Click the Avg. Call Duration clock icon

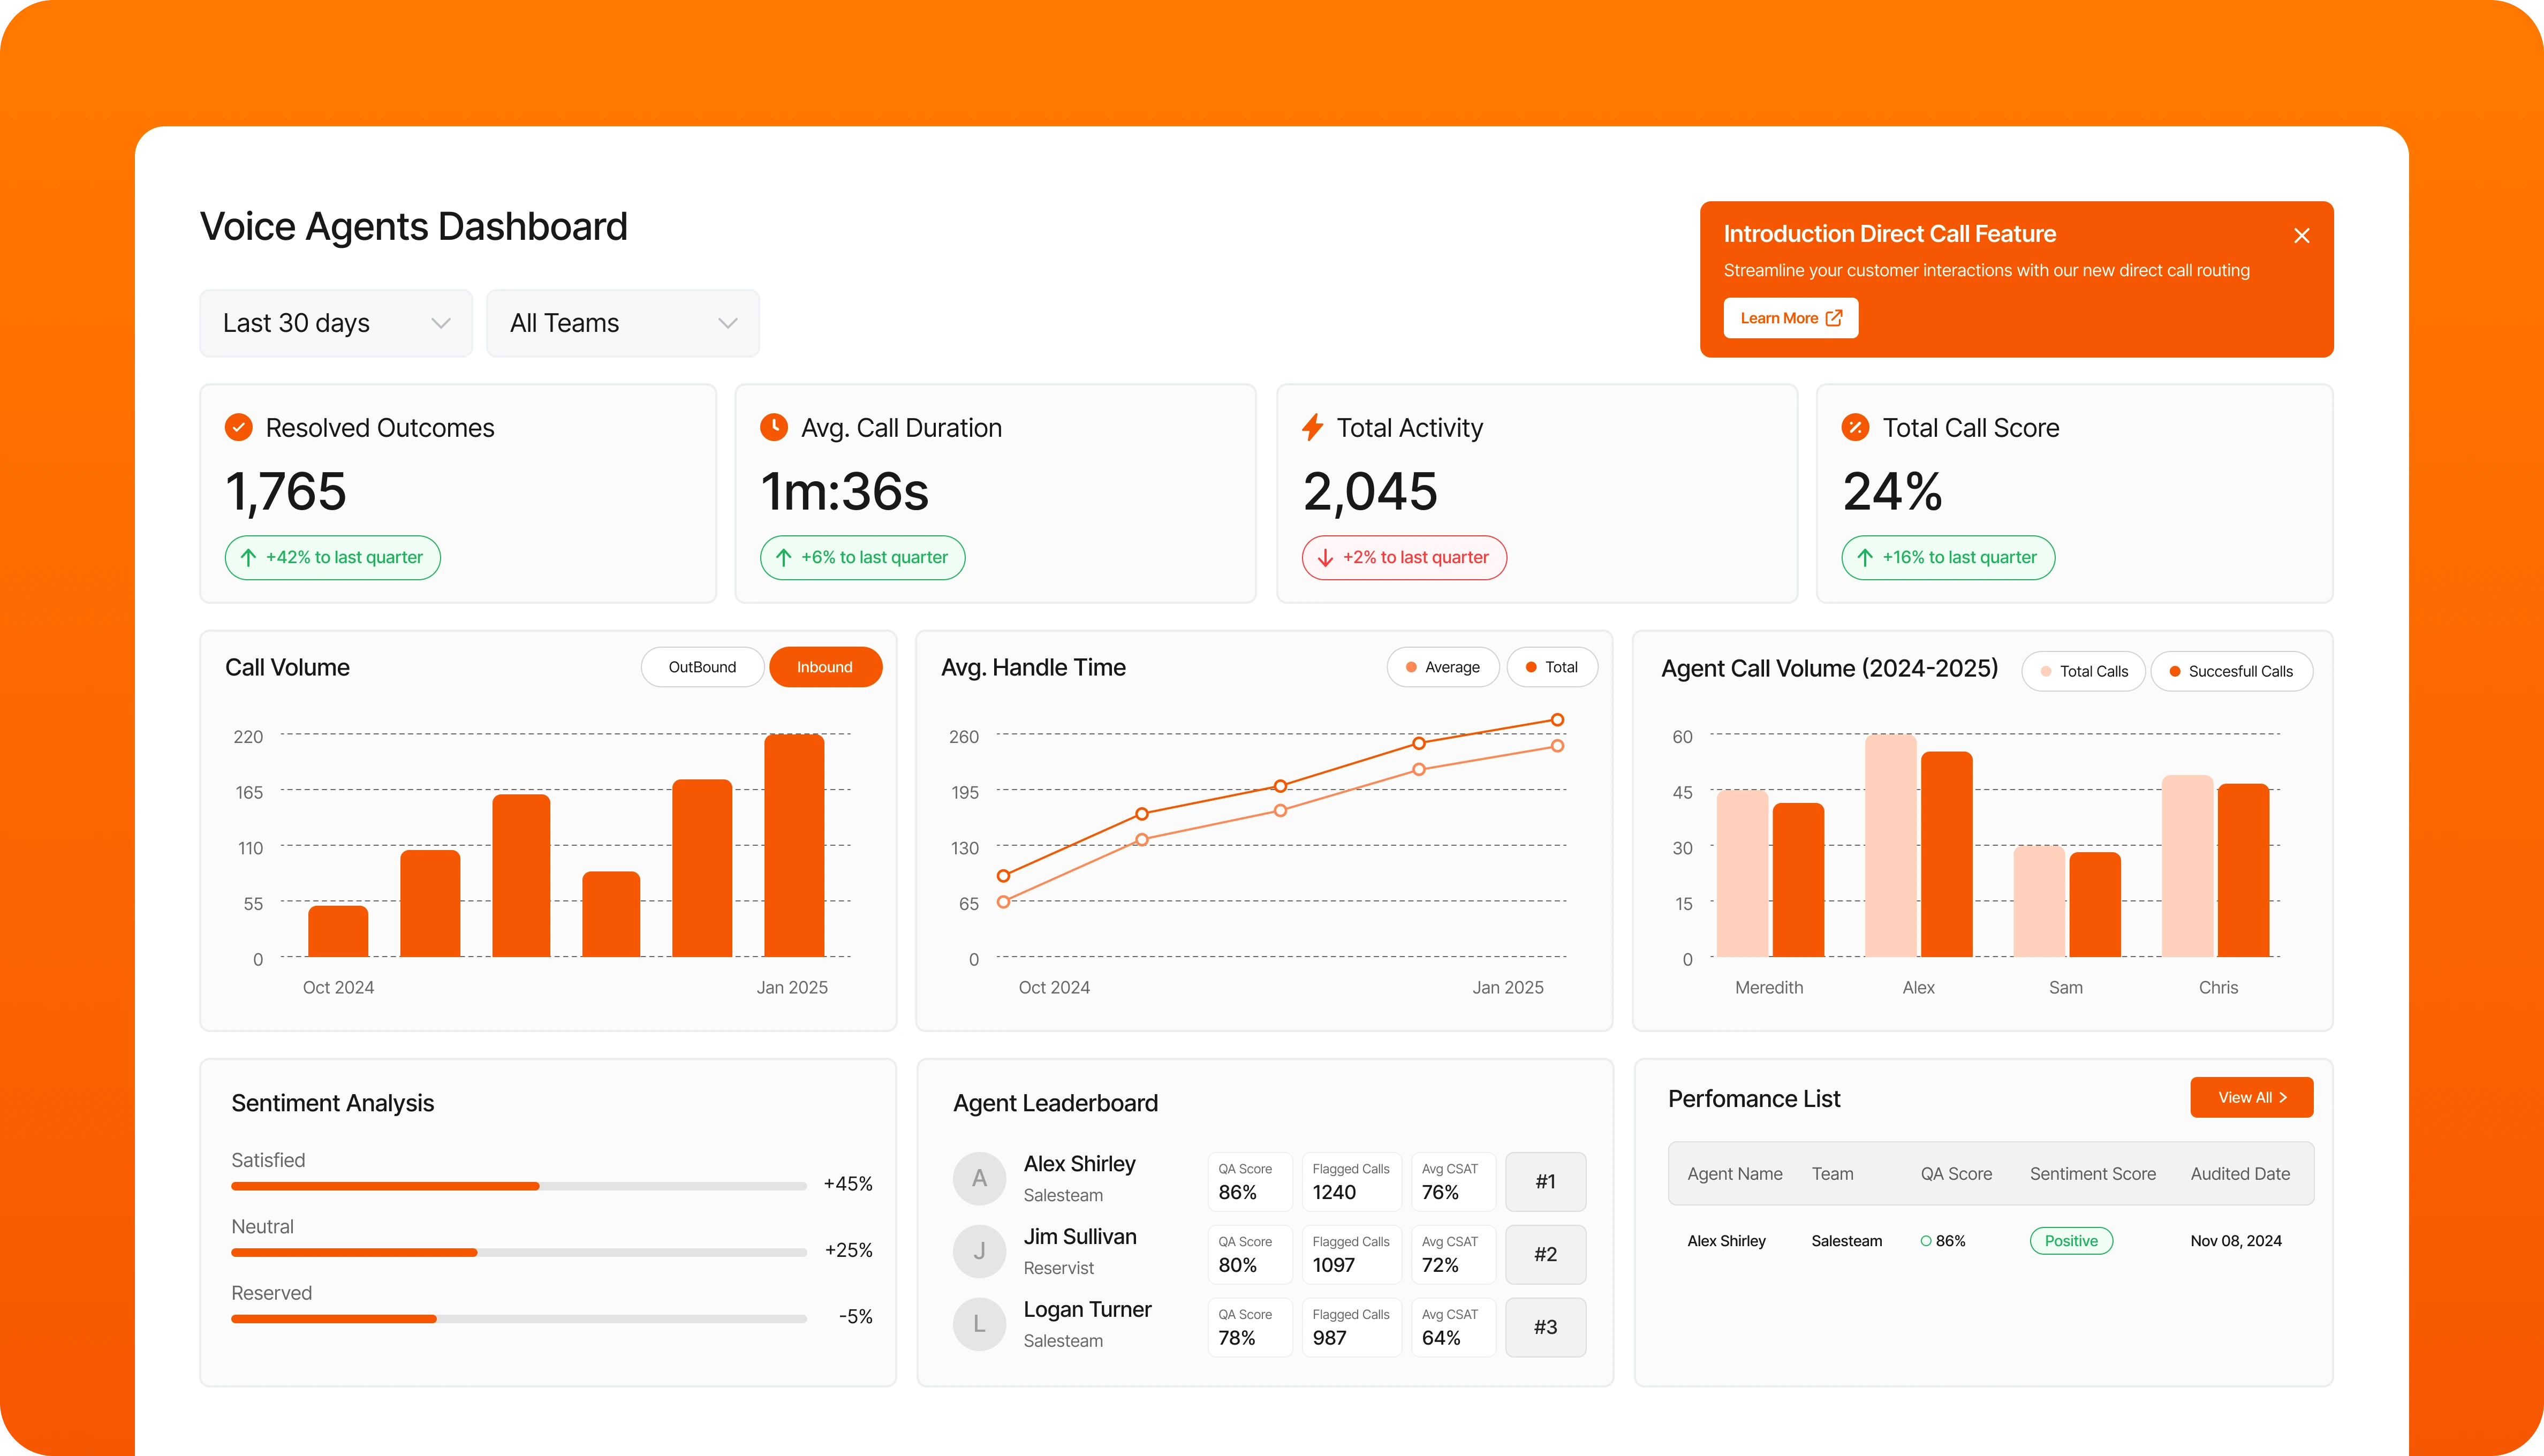coord(773,428)
